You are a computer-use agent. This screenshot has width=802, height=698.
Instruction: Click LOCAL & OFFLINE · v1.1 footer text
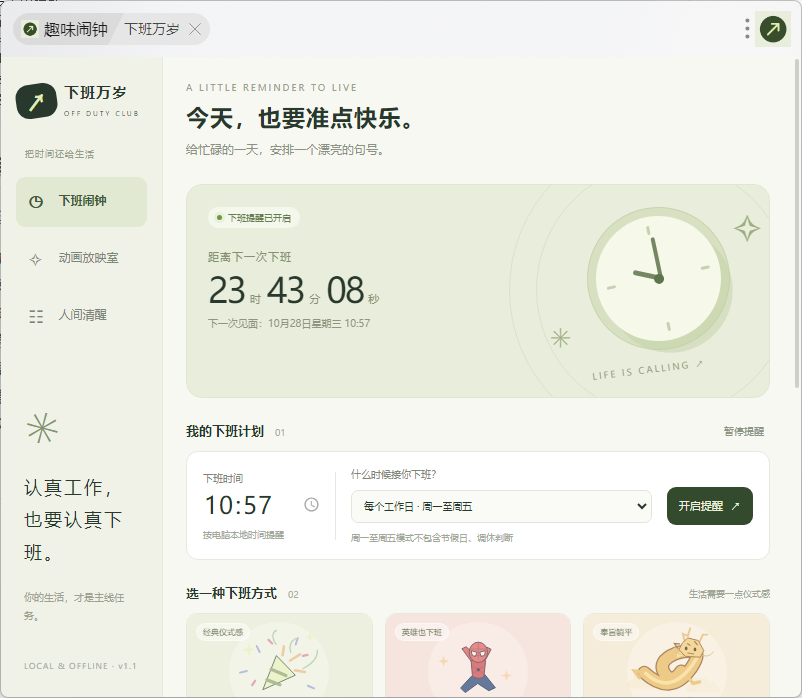tap(80, 666)
